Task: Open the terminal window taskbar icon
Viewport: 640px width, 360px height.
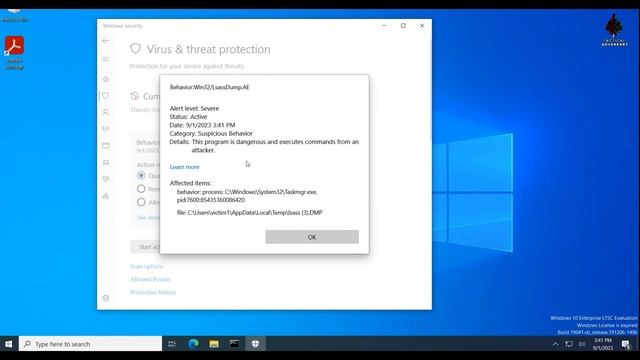Action: (234, 344)
